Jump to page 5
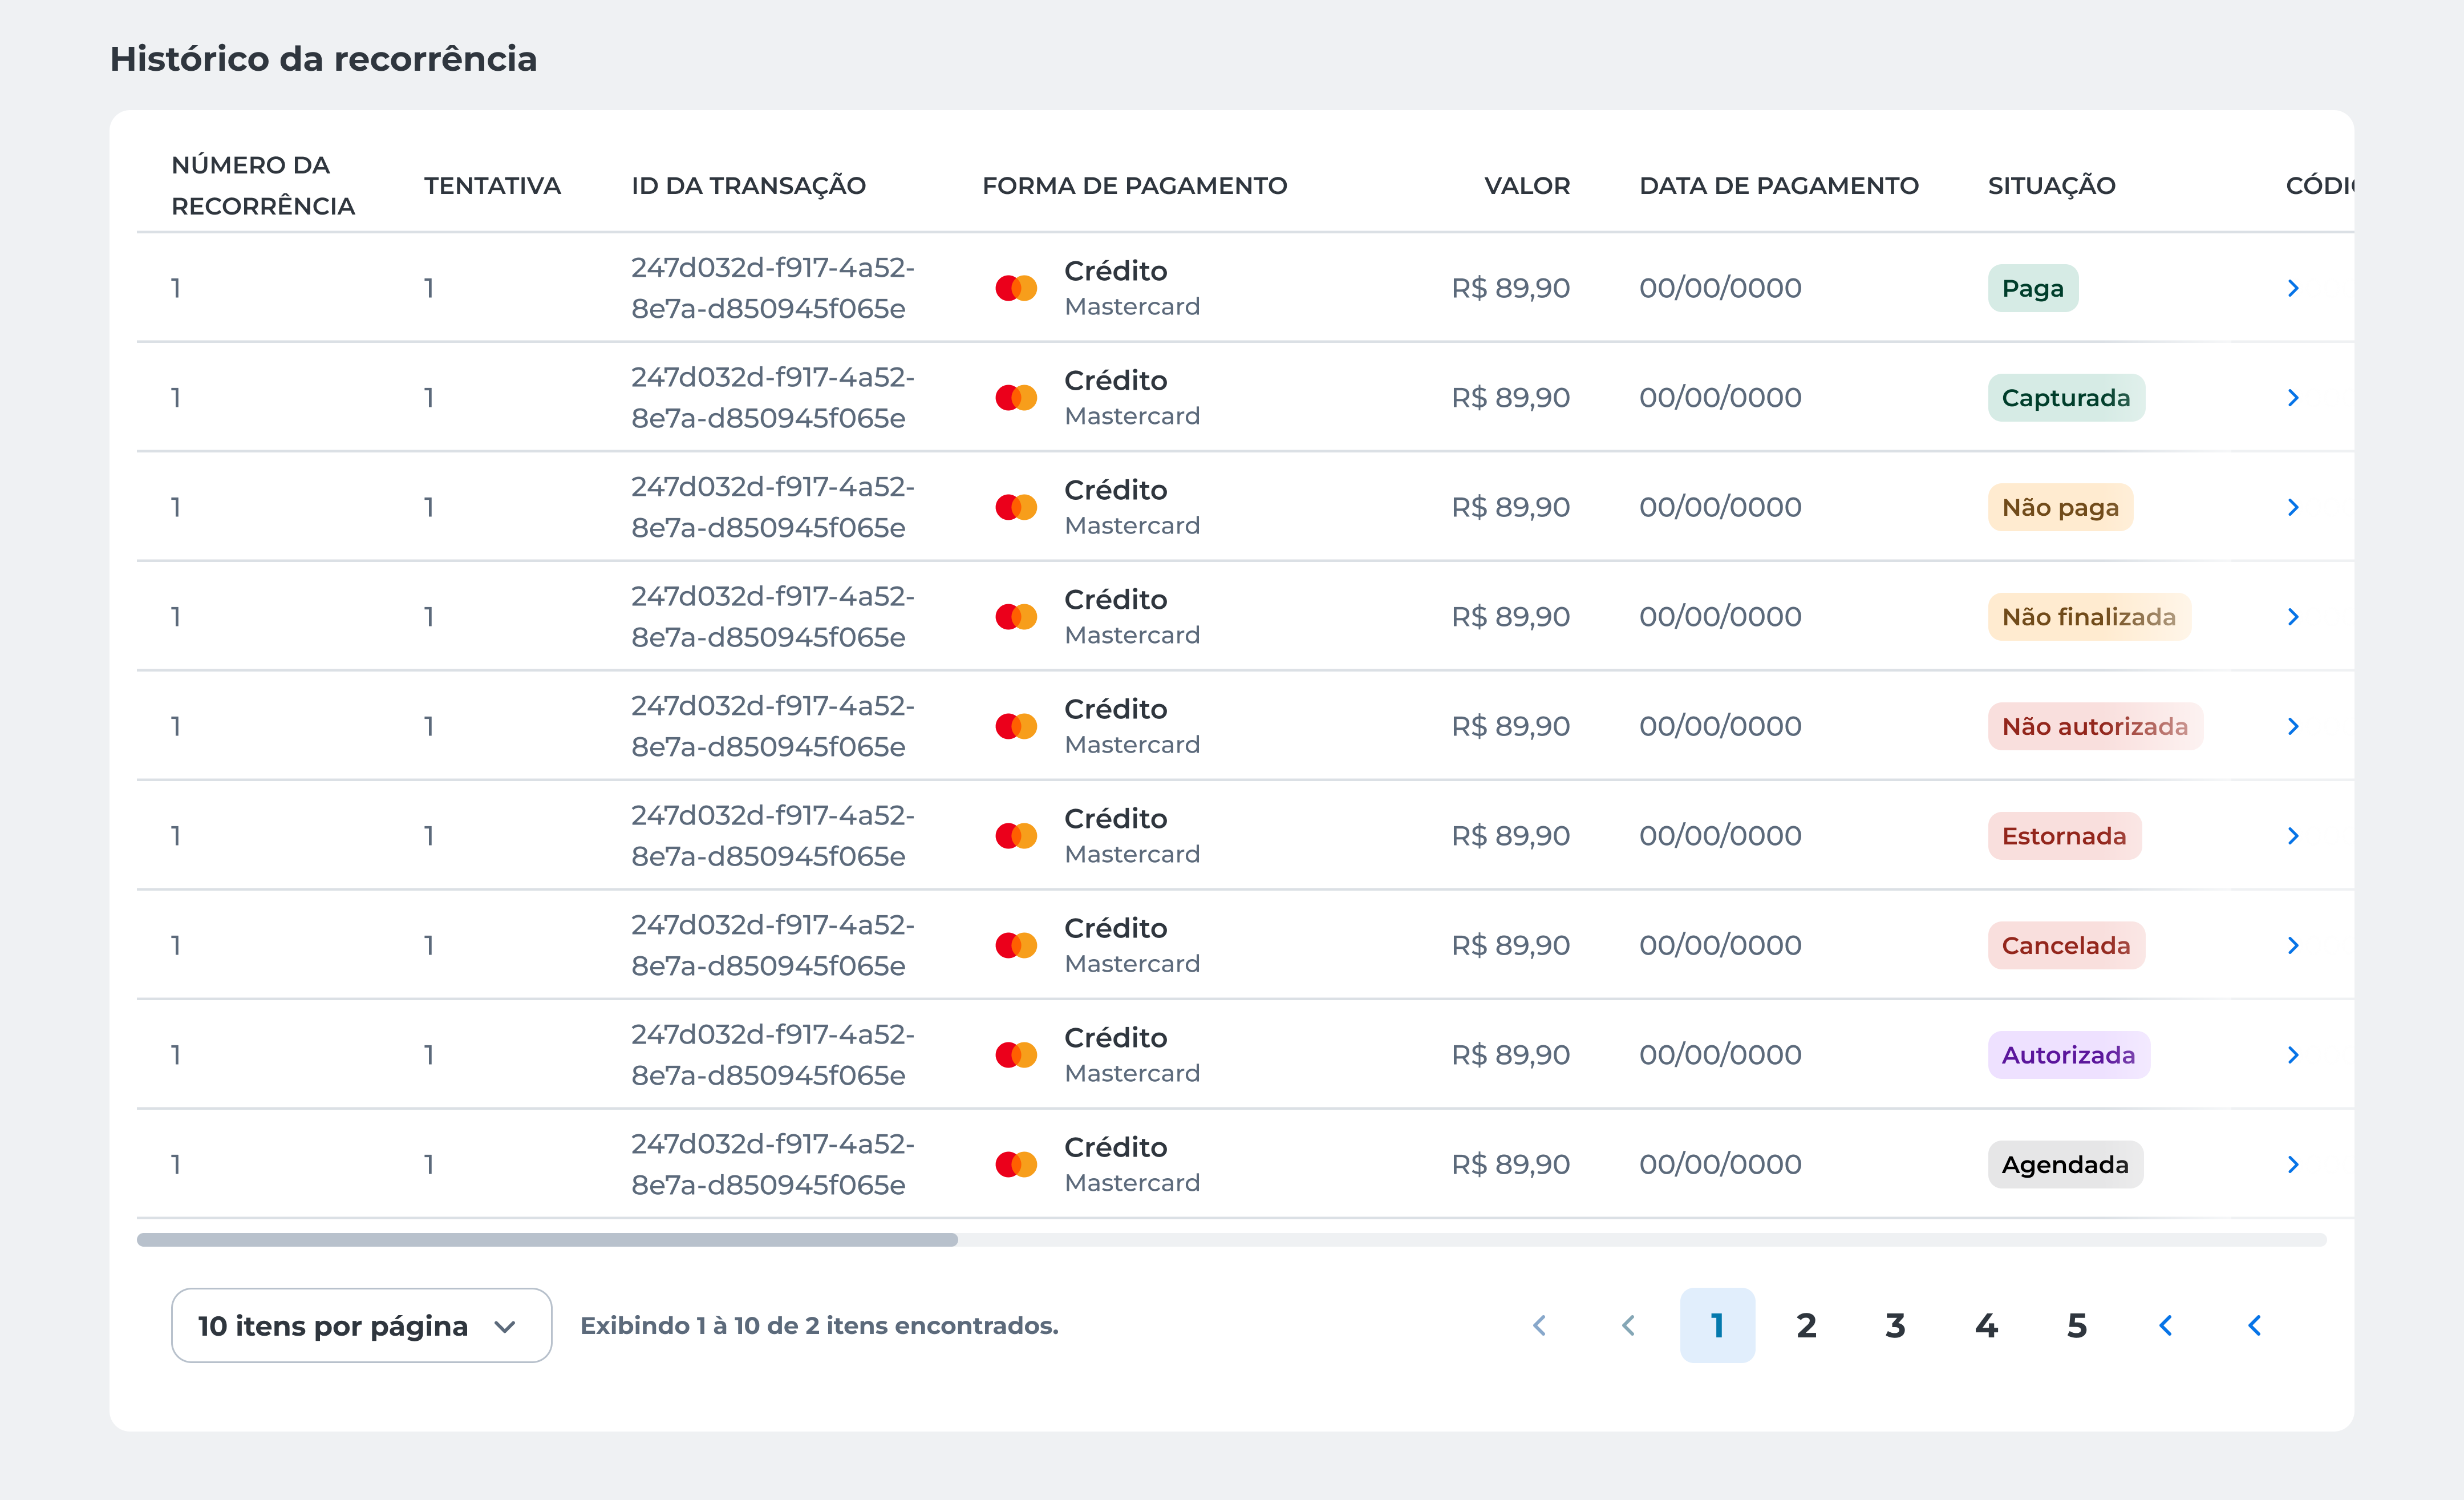This screenshot has height=1500, width=2464. click(x=2076, y=1325)
